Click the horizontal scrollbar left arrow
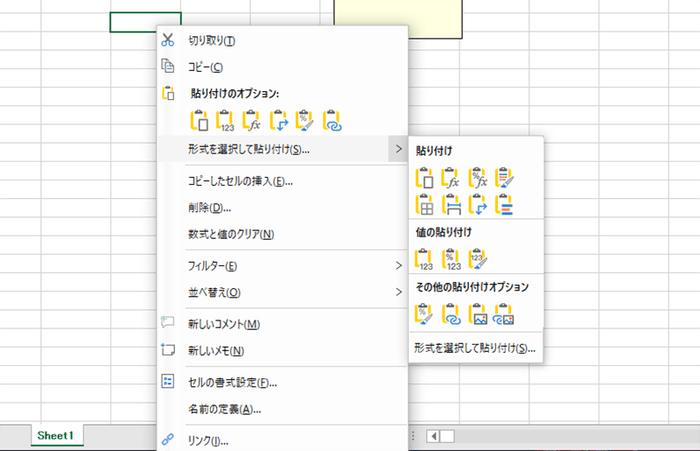The height and width of the screenshot is (451, 700). pos(433,436)
